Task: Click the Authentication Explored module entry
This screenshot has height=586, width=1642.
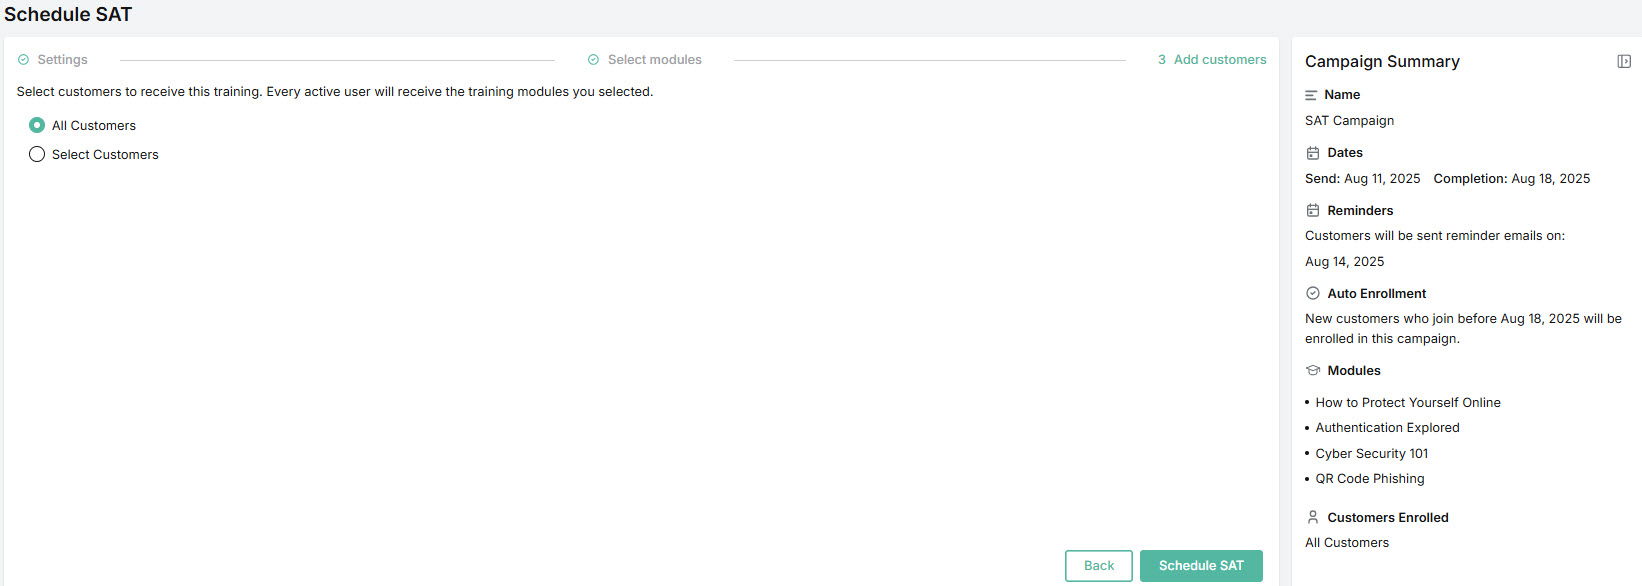Action: pos(1387,428)
